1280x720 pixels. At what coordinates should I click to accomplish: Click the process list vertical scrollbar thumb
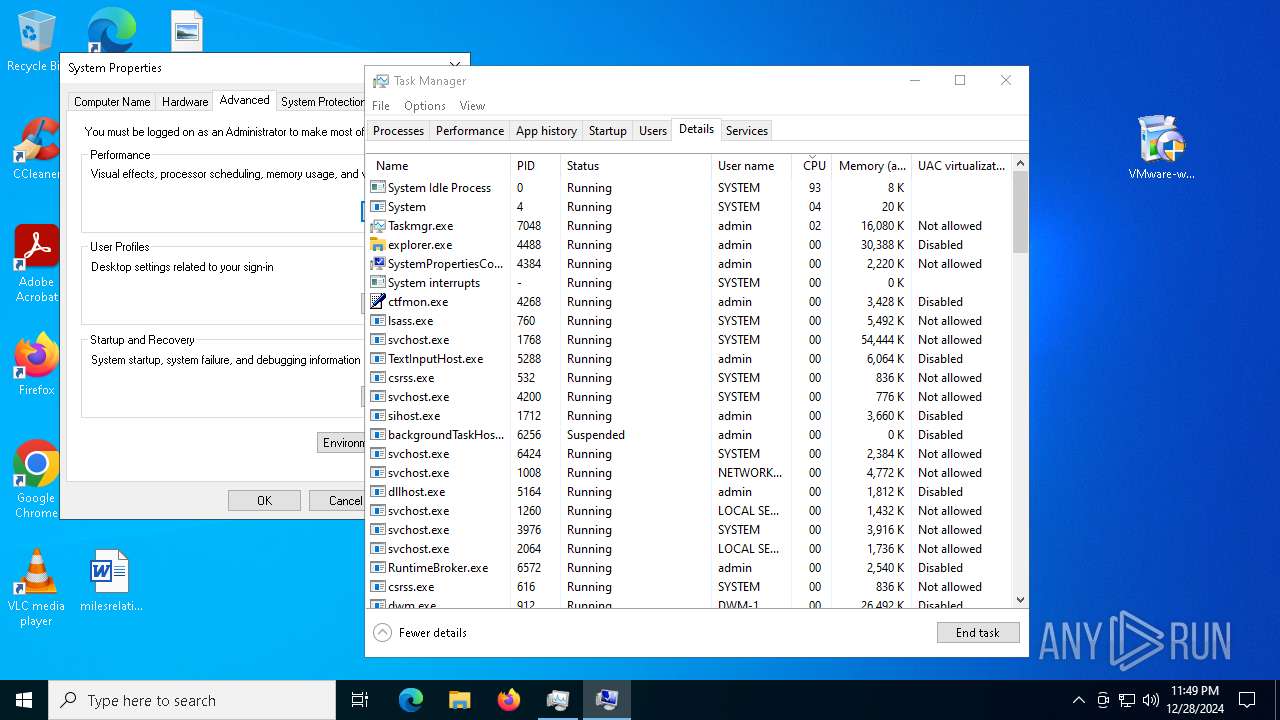[1020, 211]
